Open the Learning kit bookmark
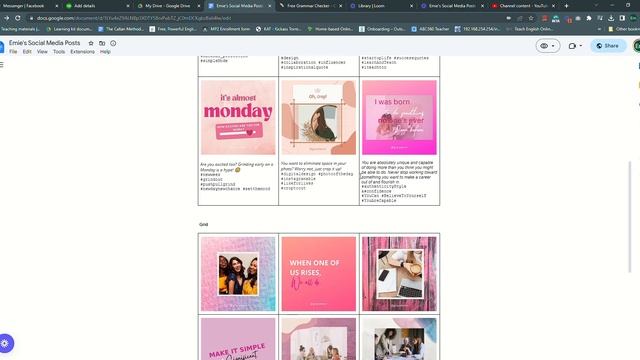Viewport: 640px width, 360px height. [x=69, y=29]
